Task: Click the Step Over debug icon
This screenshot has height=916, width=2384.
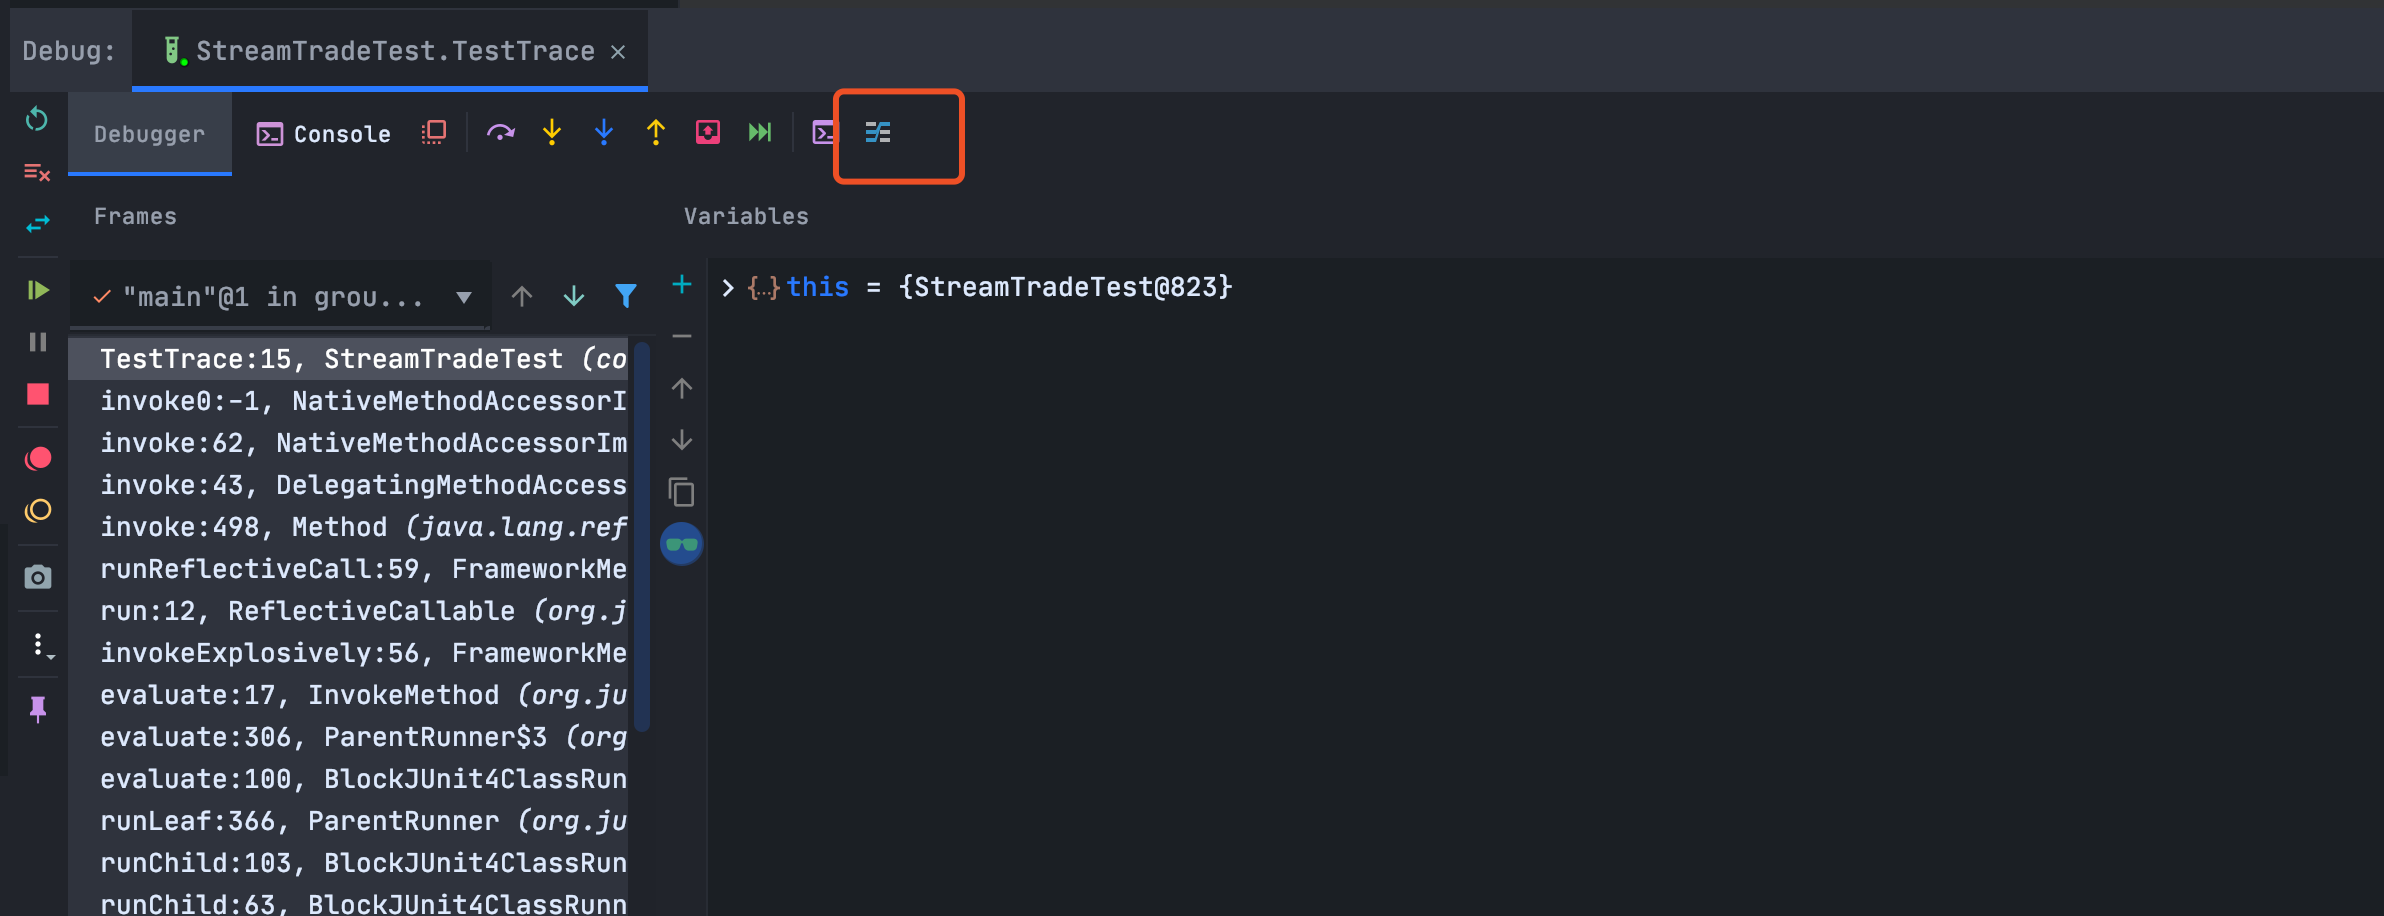Action: (500, 132)
